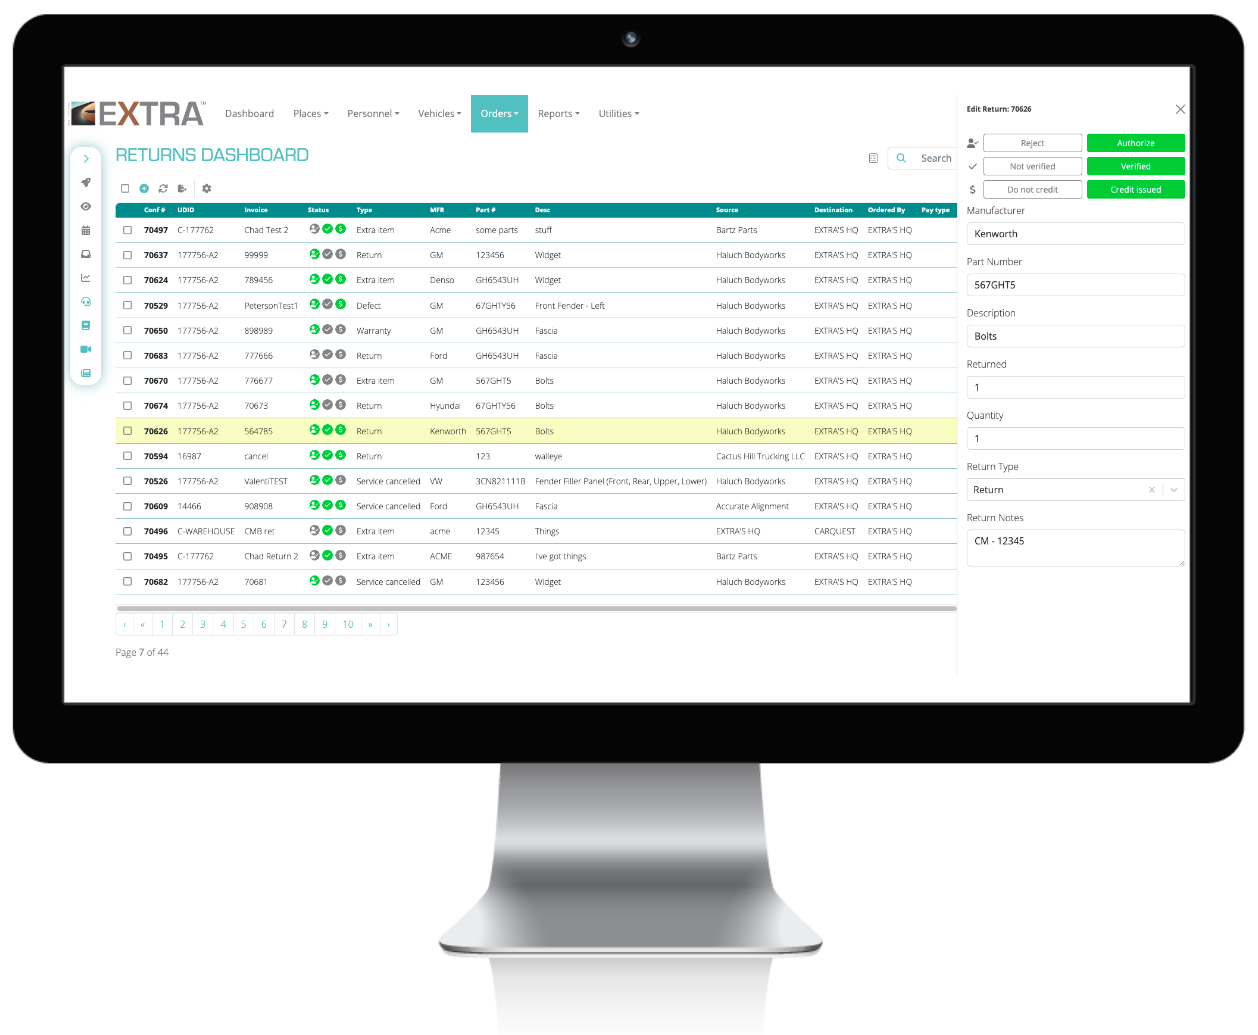Open the export icon in the toolbar
The image size is (1258, 1035).
tap(182, 188)
